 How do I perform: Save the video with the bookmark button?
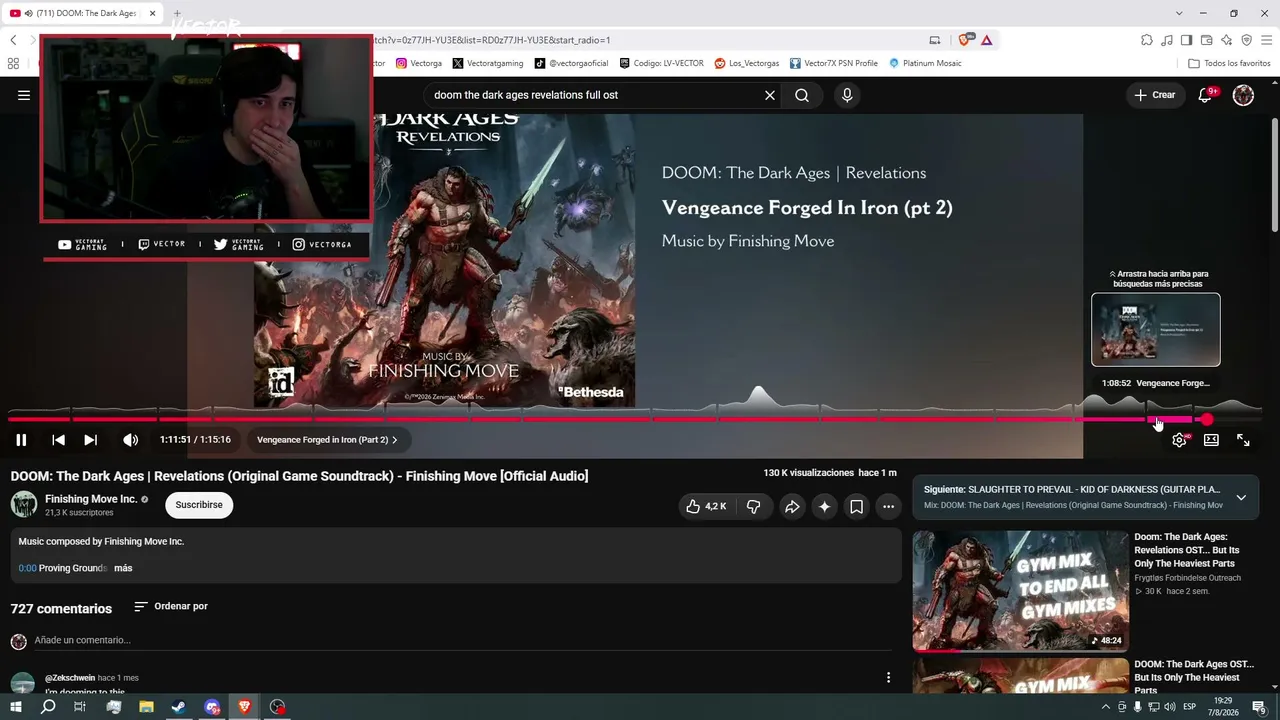(x=856, y=507)
